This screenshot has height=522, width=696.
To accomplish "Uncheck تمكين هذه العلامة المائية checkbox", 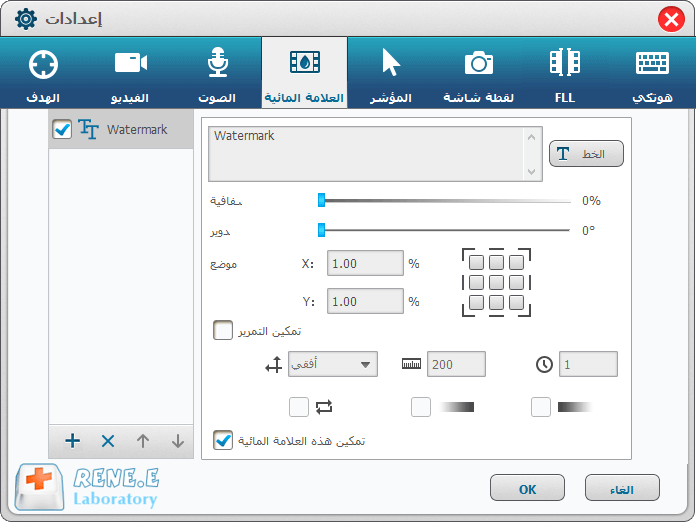I will (223, 440).
